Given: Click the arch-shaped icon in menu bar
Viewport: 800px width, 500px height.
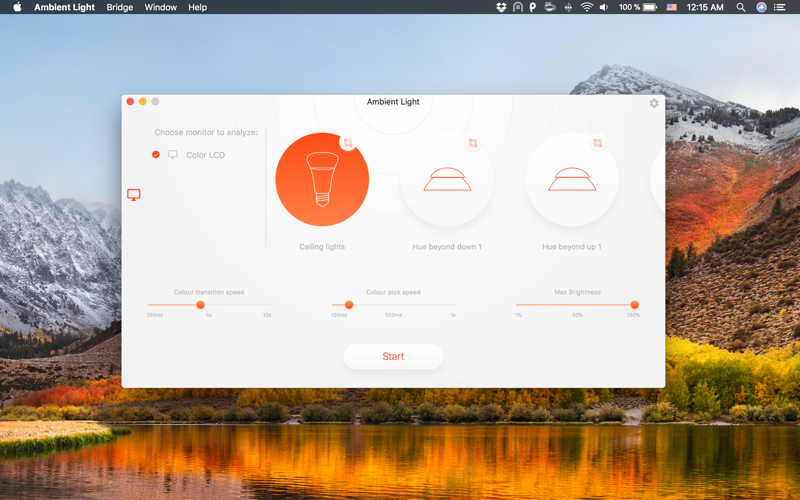Looking at the screenshot, I should [517, 7].
